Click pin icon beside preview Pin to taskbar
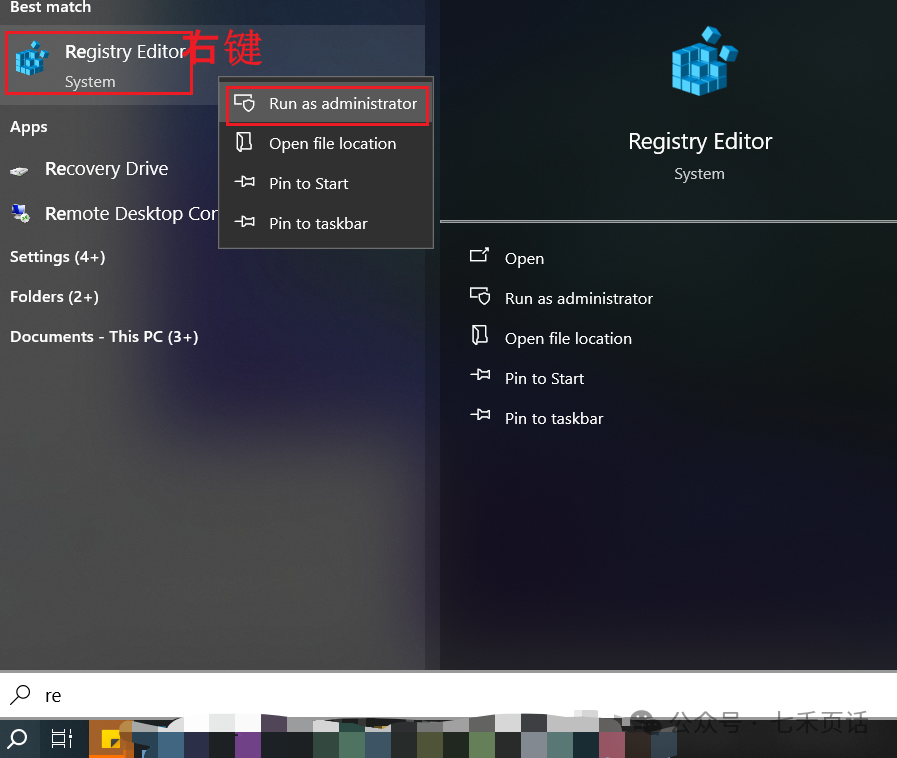This screenshot has height=758, width=897. pos(481,415)
